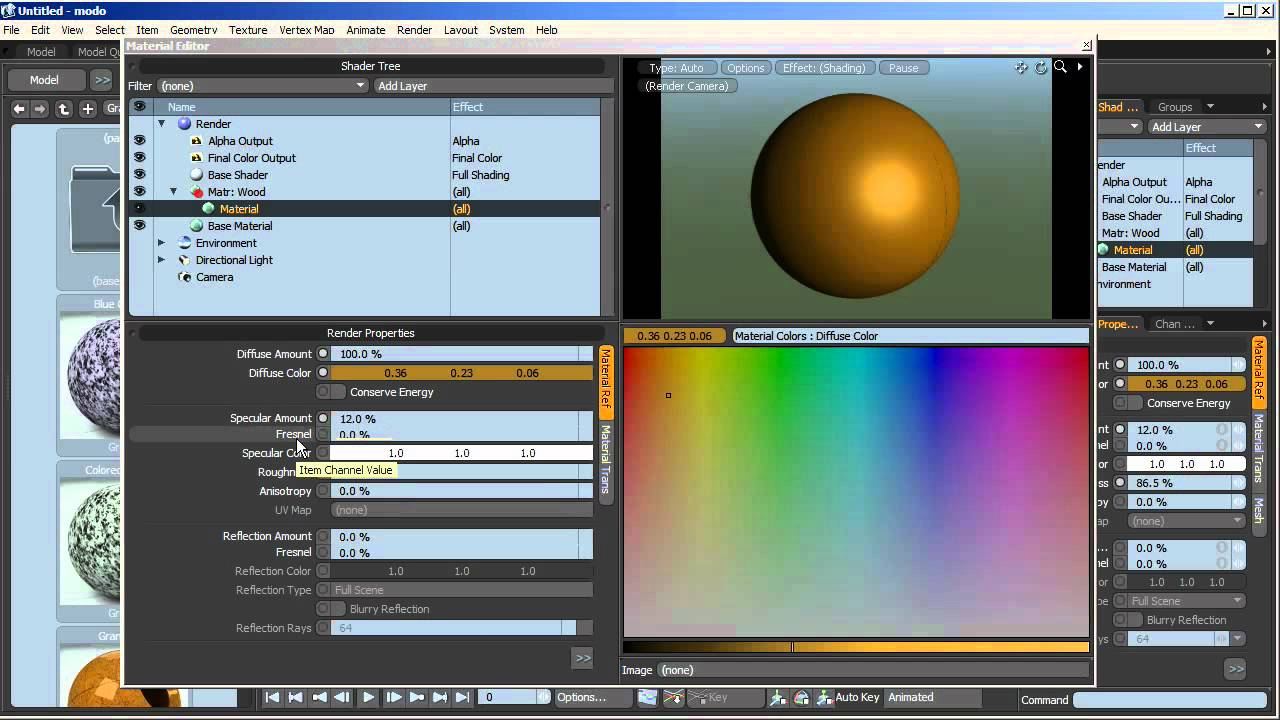The image size is (1280, 720).
Task: Open the Texture menu
Action: (248, 30)
